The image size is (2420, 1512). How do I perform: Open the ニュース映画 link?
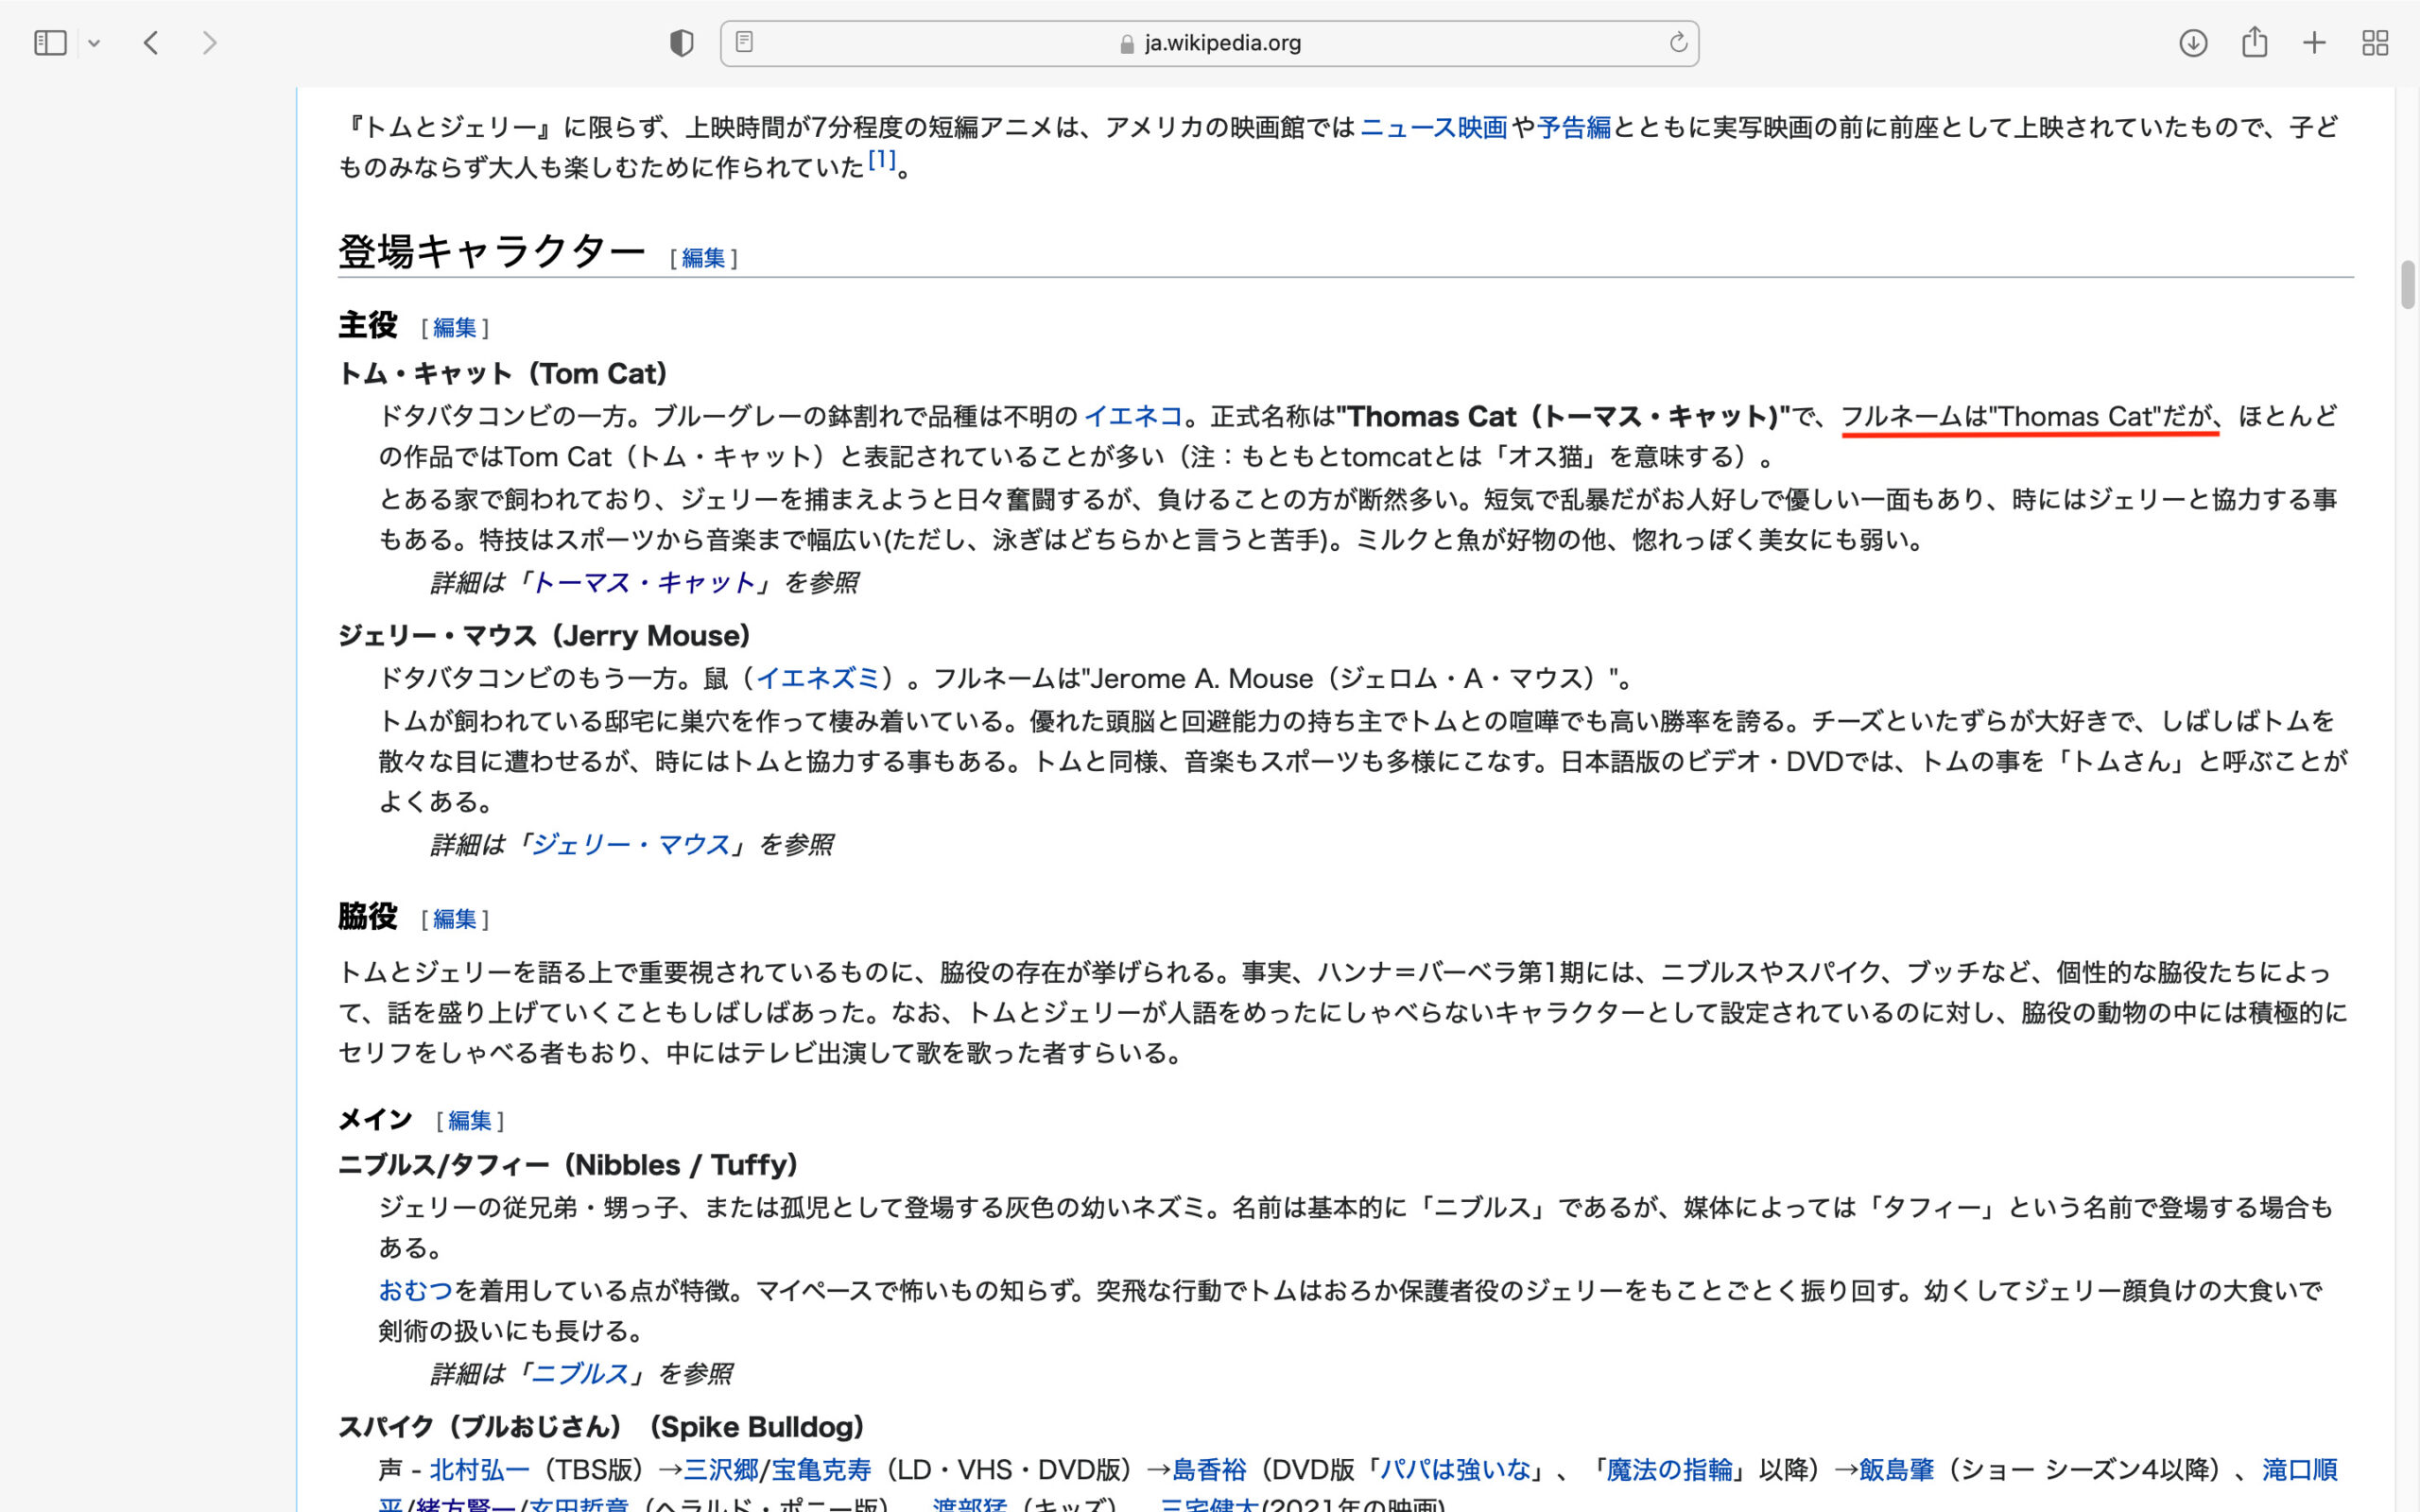point(1433,127)
